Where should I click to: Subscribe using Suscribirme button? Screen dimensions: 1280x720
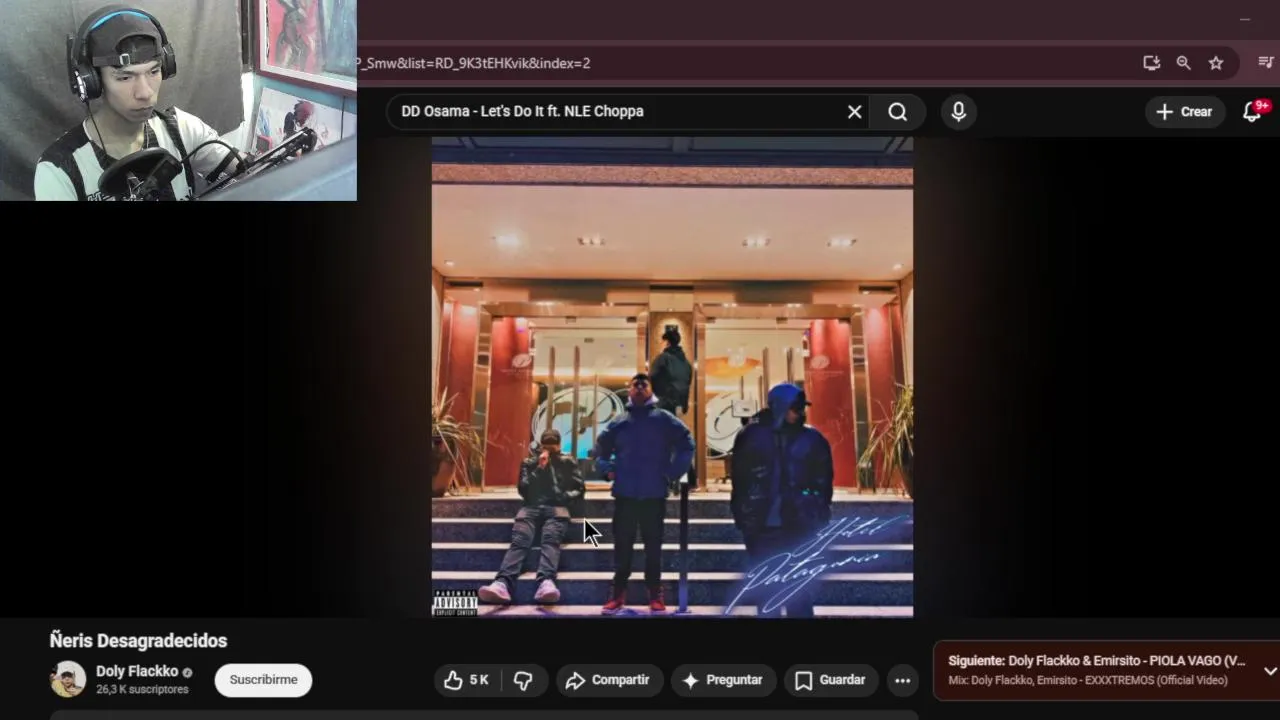[263, 680]
